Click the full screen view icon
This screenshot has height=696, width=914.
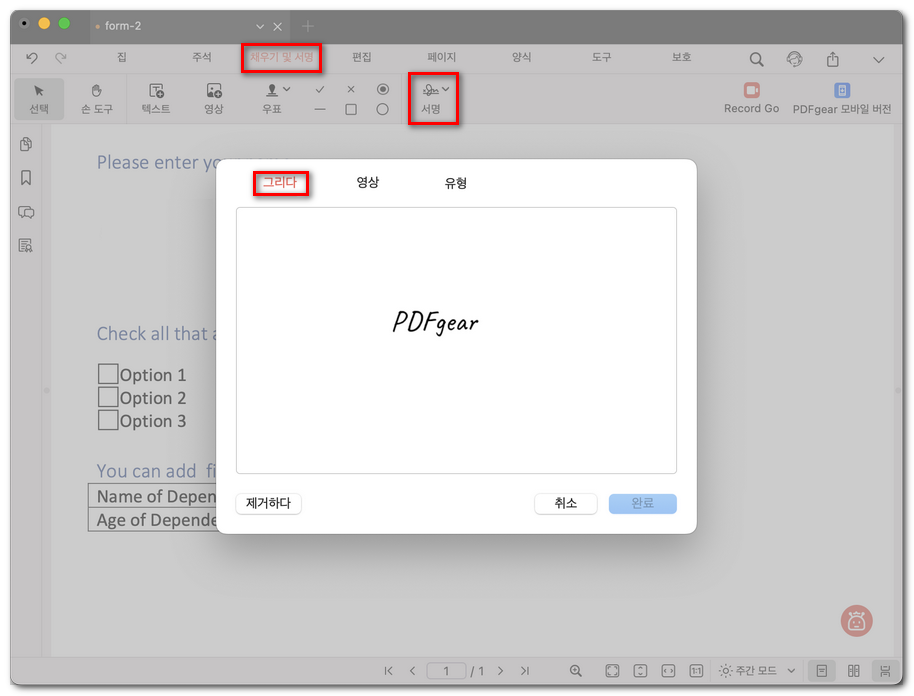612,671
